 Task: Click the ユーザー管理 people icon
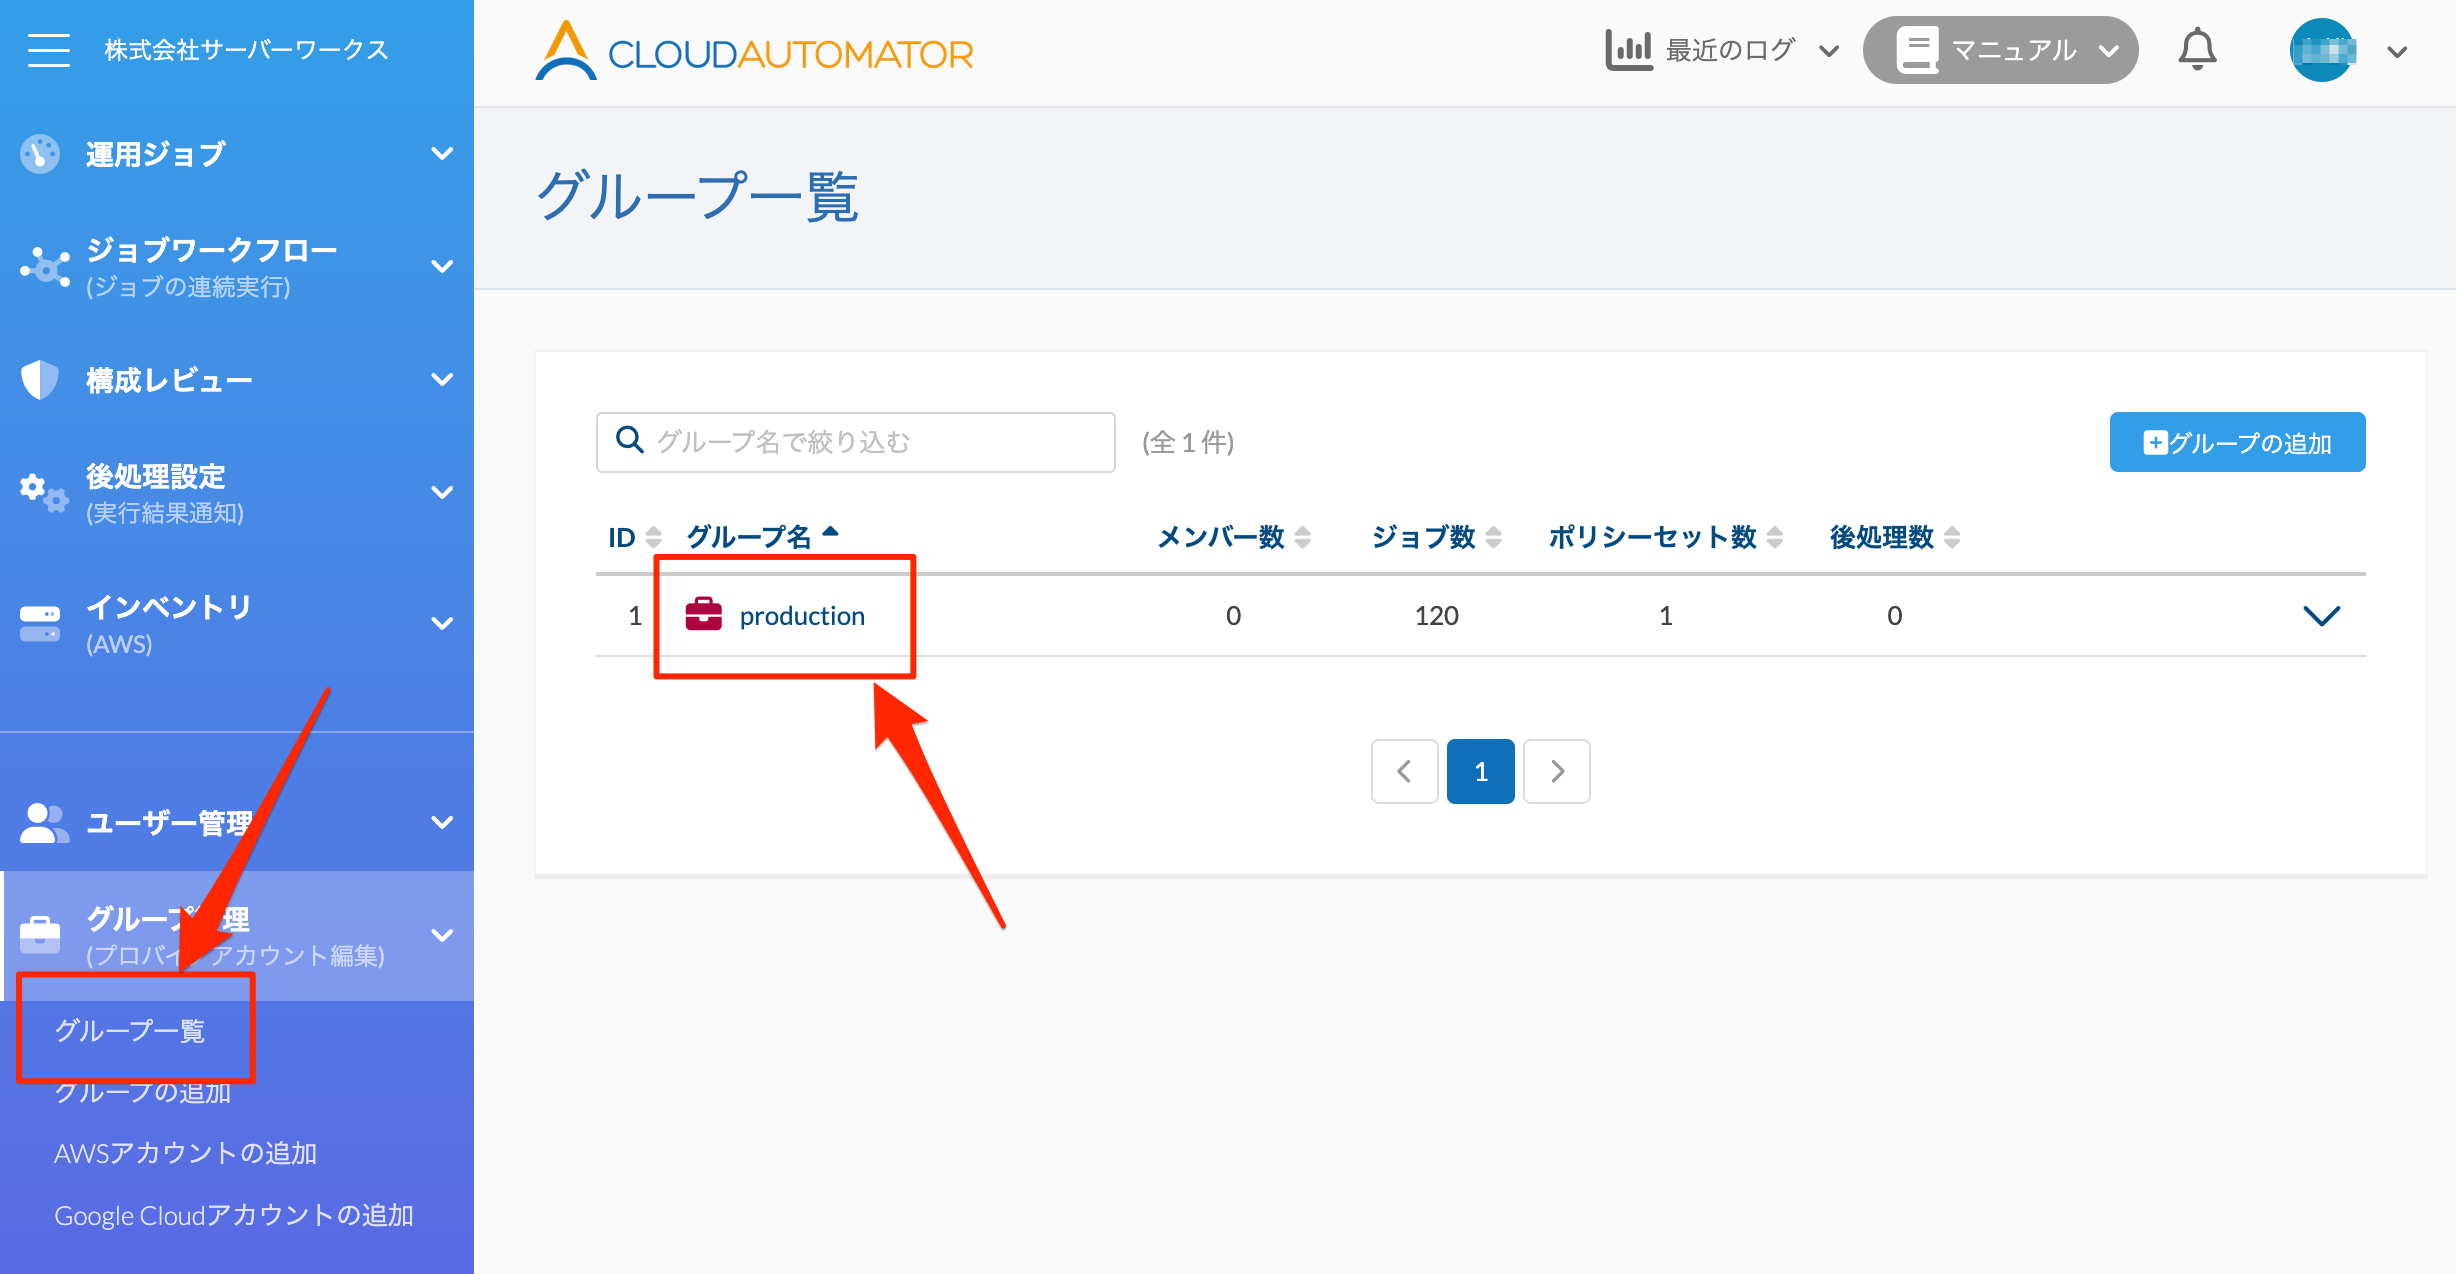[x=44, y=823]
